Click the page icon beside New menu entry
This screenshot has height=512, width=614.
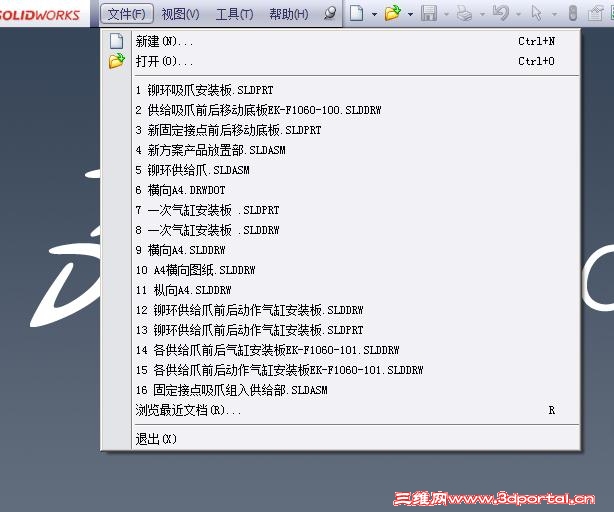116,41
